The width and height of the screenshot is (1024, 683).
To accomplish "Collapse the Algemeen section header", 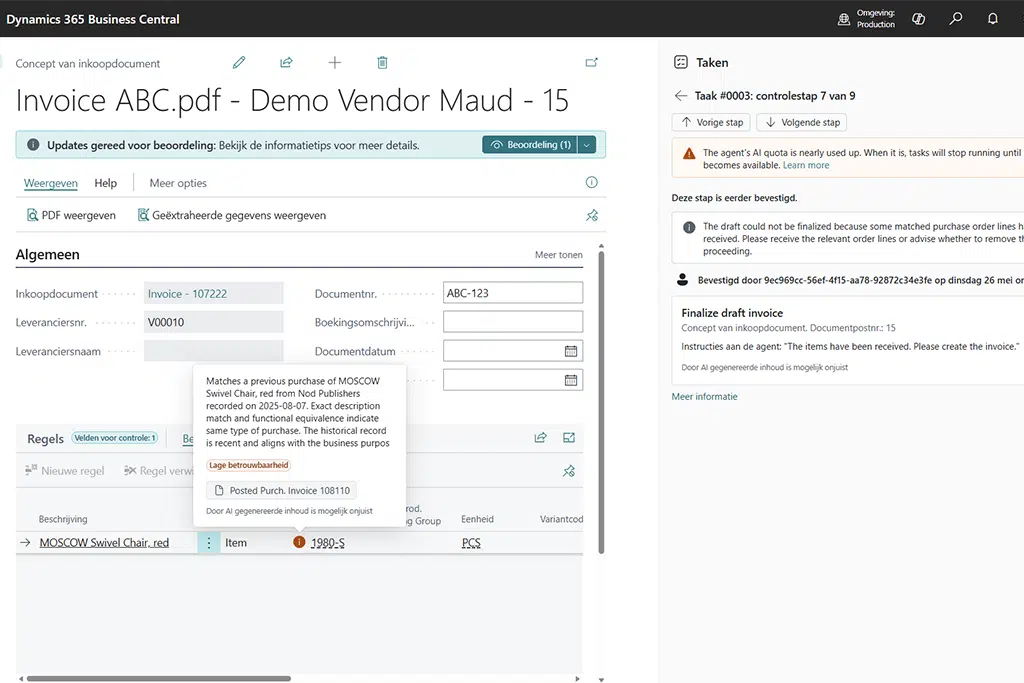I will (48, 255).
